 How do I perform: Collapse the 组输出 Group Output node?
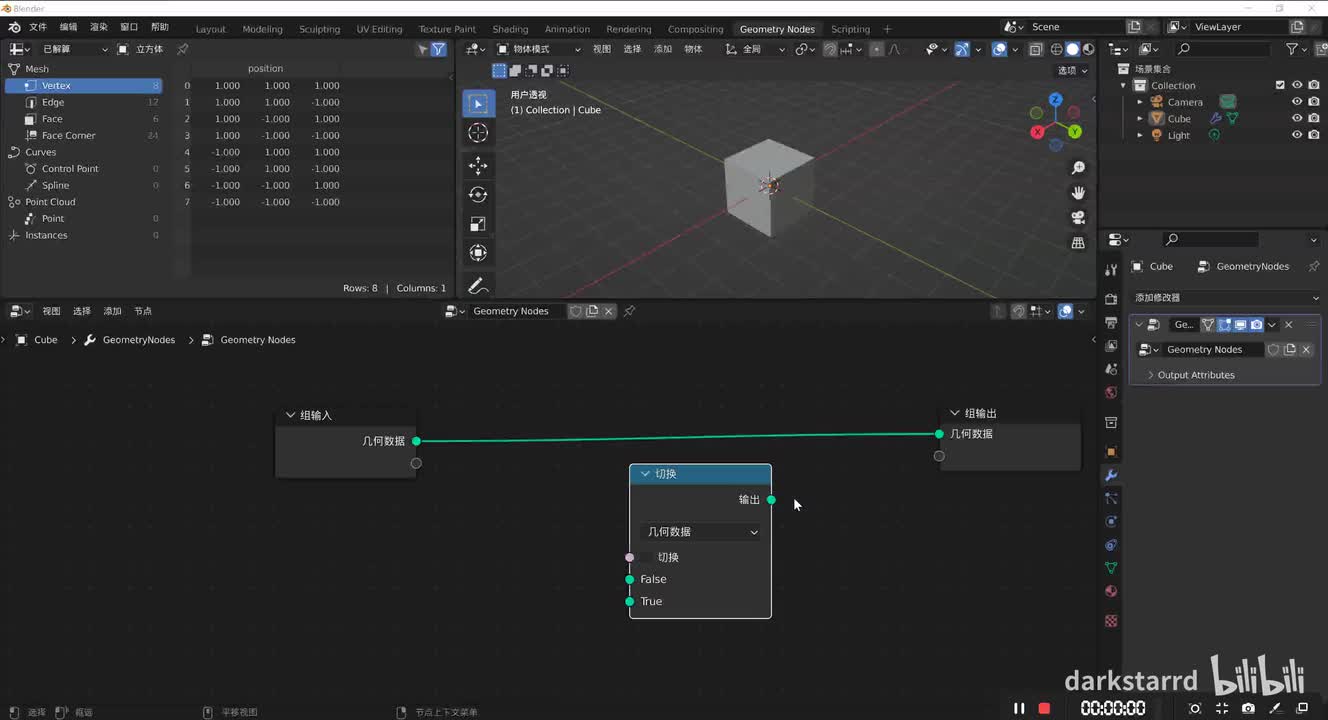pos(954,413)
